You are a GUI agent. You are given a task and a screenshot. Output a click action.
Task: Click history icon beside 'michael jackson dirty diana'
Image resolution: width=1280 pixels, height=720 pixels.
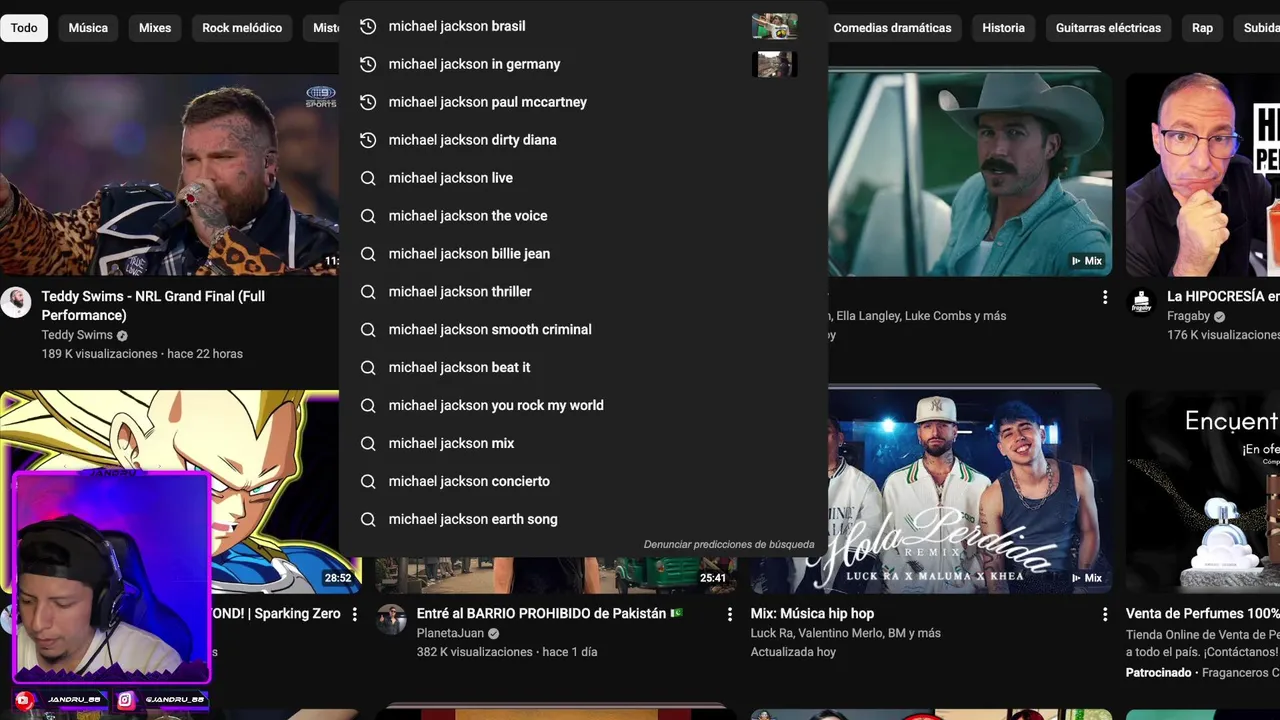pos(368,140)
